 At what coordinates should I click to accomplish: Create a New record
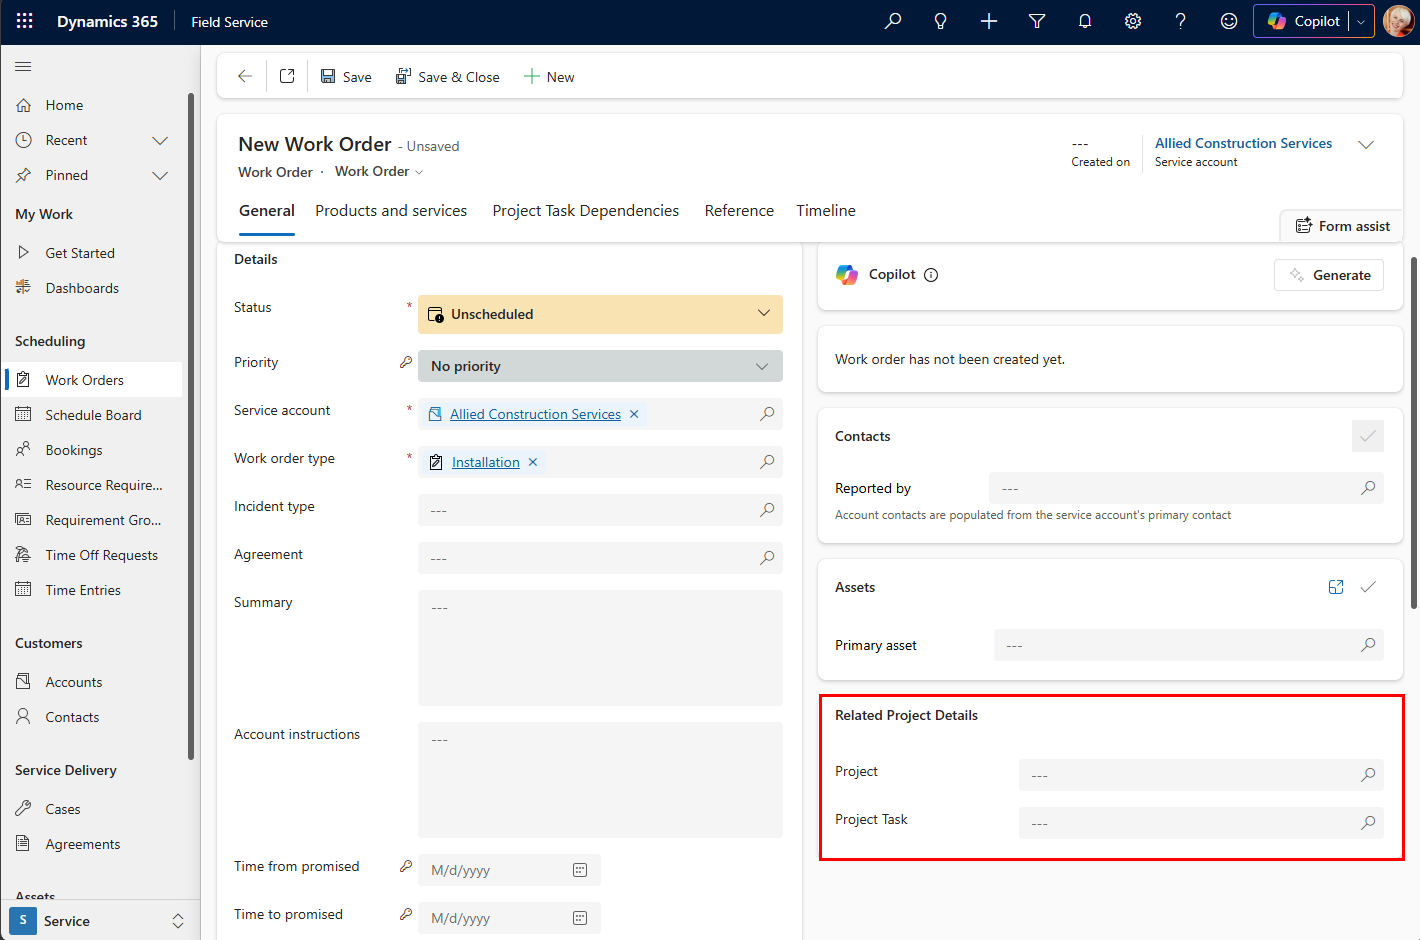tap(549, 77)
